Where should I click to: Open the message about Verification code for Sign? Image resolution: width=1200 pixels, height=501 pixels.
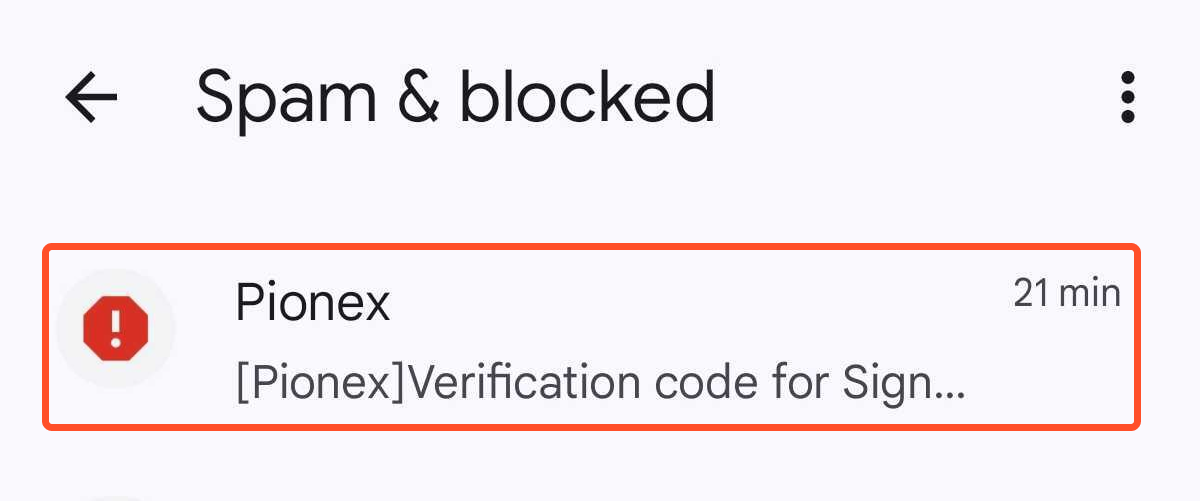coord(591,337)
